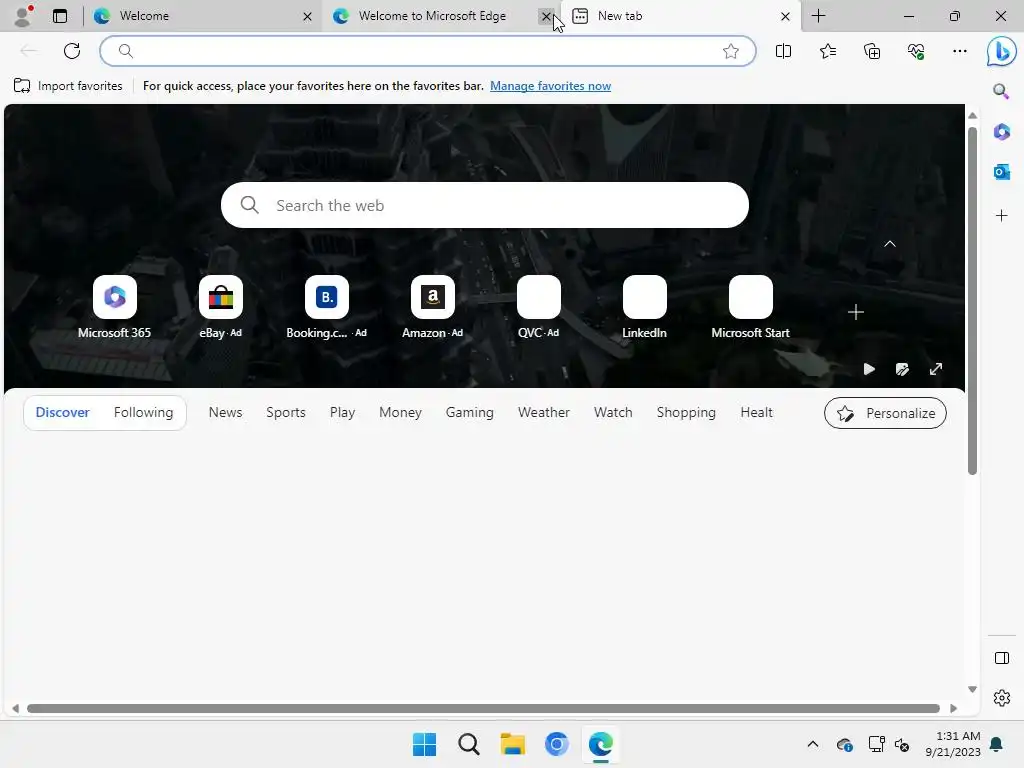
Task: Expand the background to full view
Action: click(936, 369)
